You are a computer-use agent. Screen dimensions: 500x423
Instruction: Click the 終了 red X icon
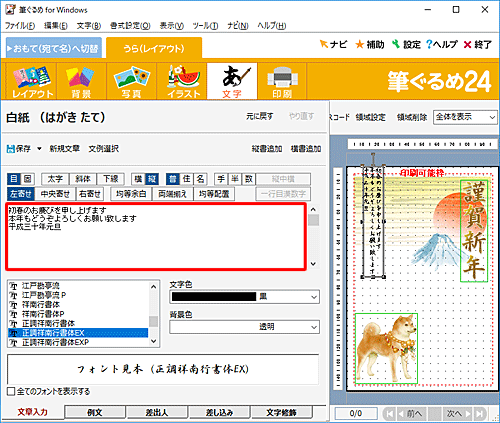478,44
